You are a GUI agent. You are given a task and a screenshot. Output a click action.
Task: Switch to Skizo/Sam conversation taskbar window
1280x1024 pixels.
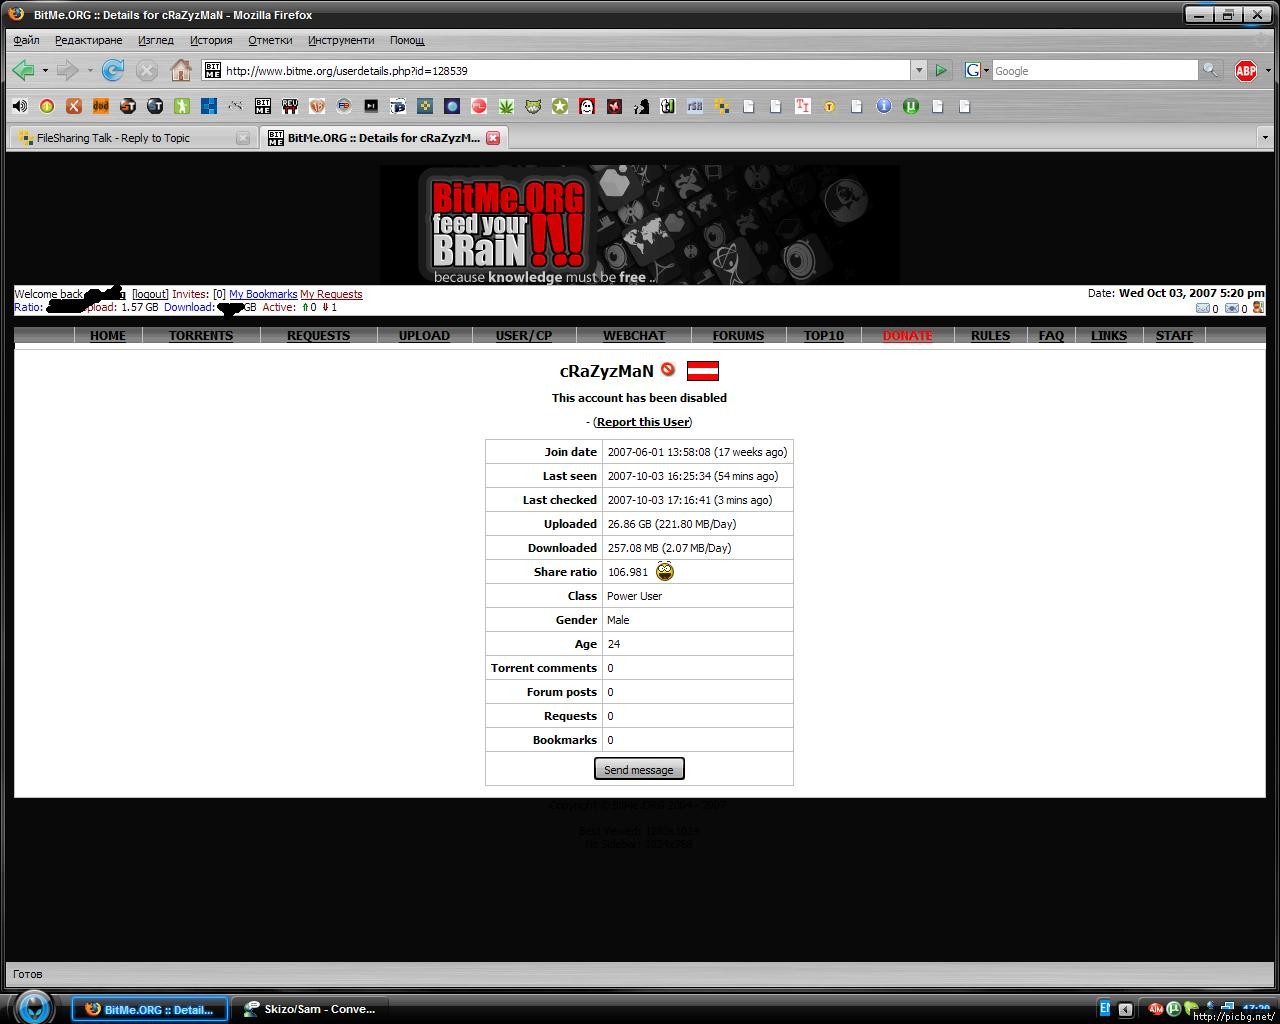point(311,1009)
